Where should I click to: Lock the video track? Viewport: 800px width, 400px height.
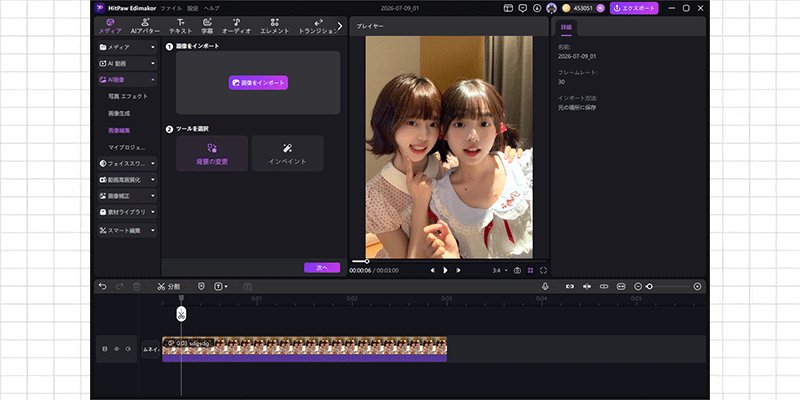(x=105, y=349)
